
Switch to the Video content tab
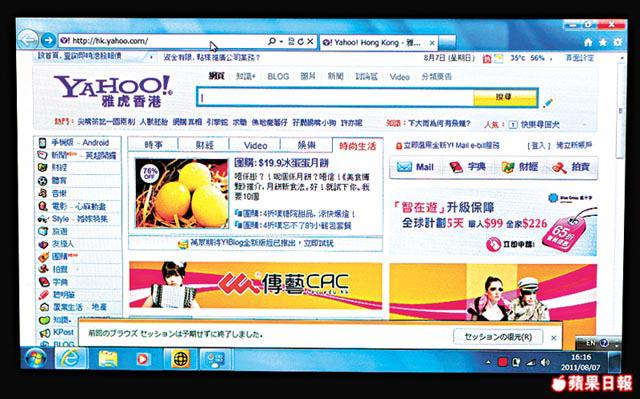click(x=256, y=146)
